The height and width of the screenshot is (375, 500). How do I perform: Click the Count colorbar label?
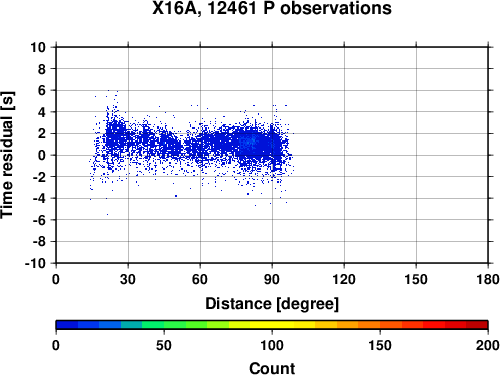click(272, 368)
